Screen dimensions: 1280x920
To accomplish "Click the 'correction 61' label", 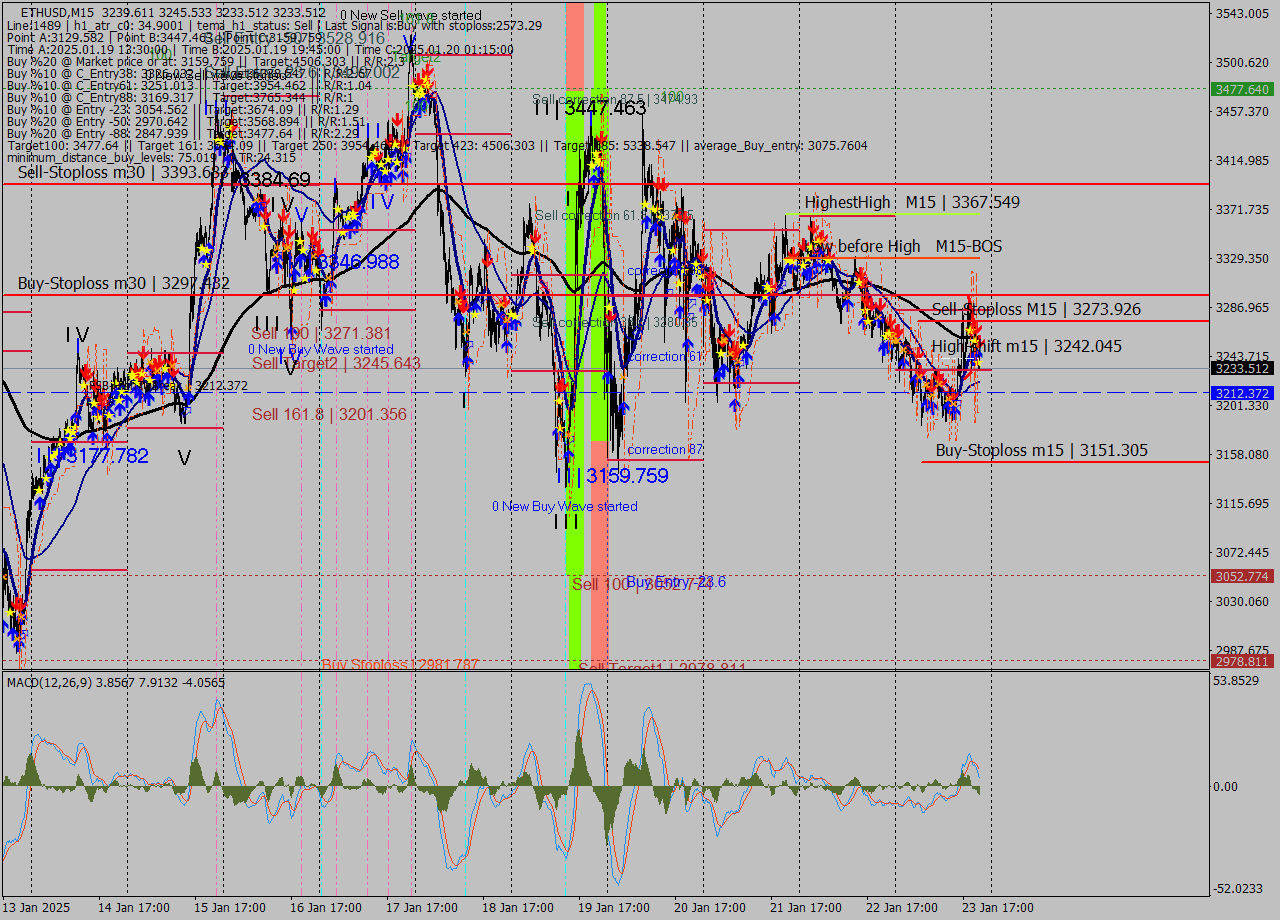I will (664, 356).
